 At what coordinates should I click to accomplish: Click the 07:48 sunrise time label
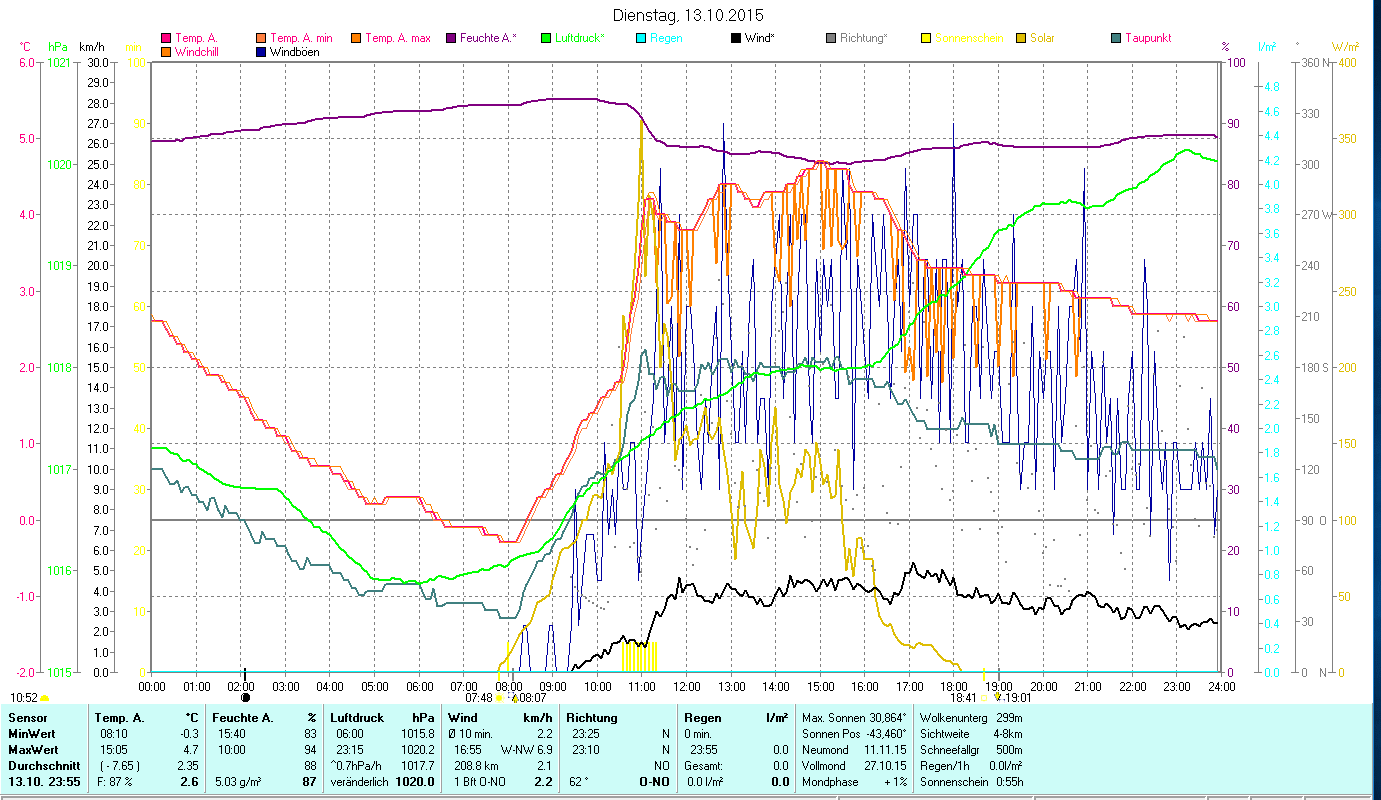tap(479, 698)
